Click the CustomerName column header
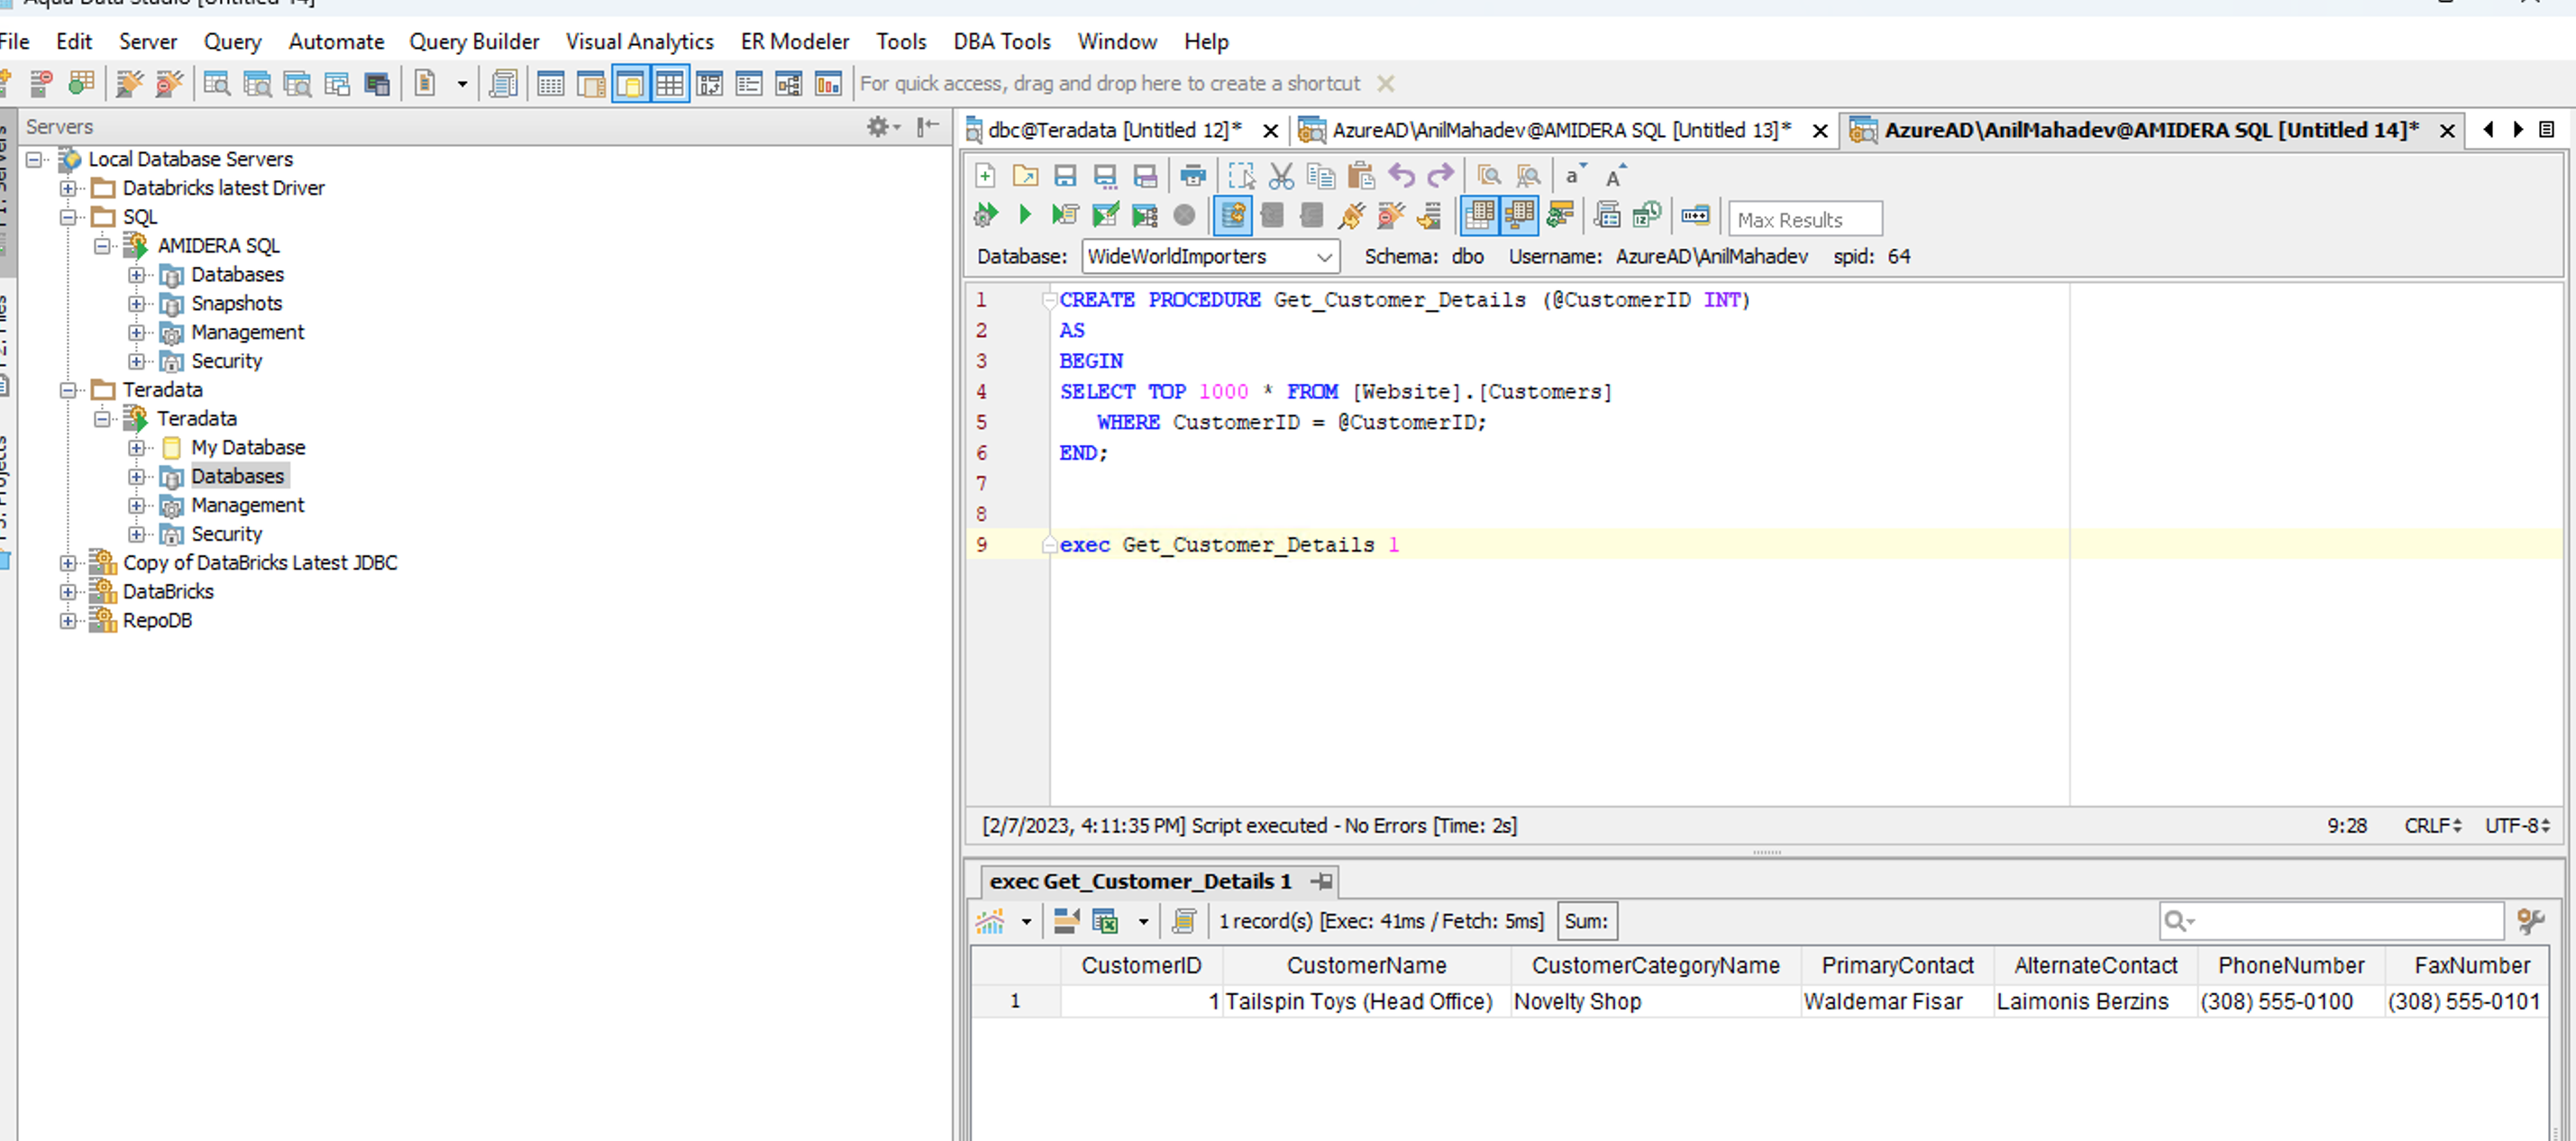Screen dimensions: 2576x1141 tap(1365, 965)
